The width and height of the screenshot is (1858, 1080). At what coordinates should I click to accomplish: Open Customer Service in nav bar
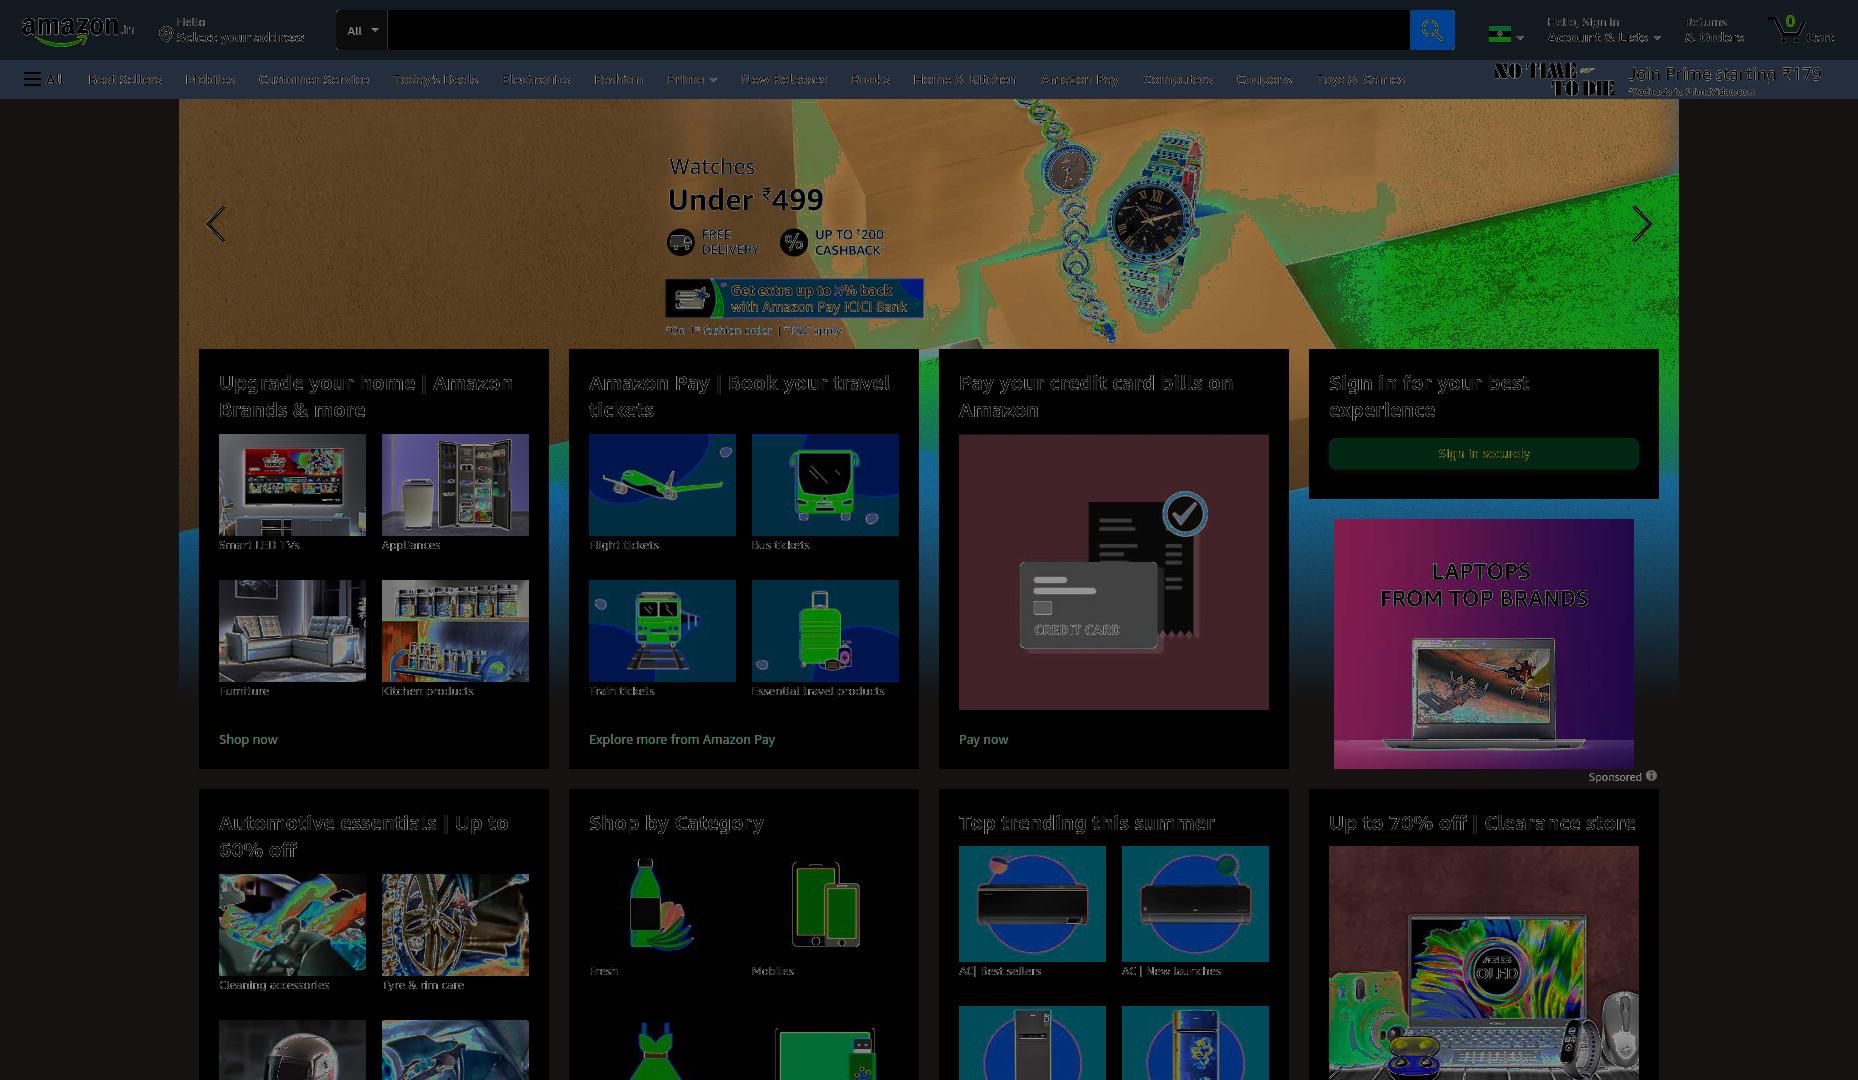point(314,79)
